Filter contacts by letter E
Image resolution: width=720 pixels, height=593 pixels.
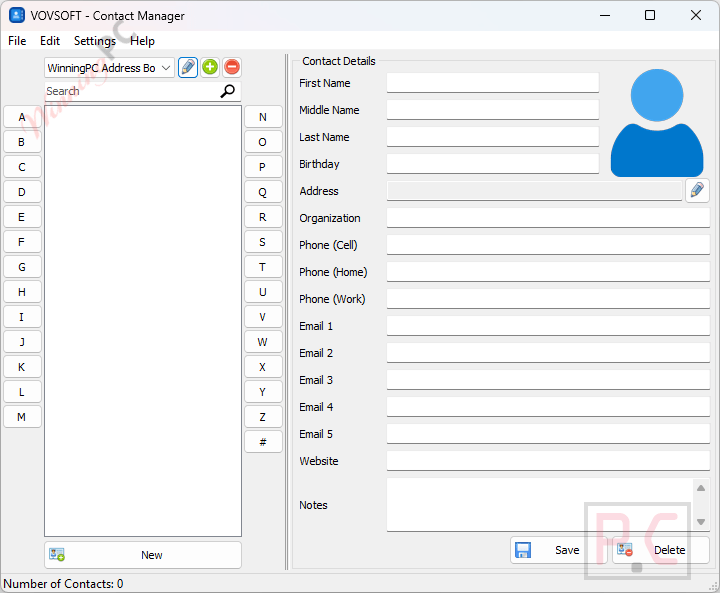(22, 217)
